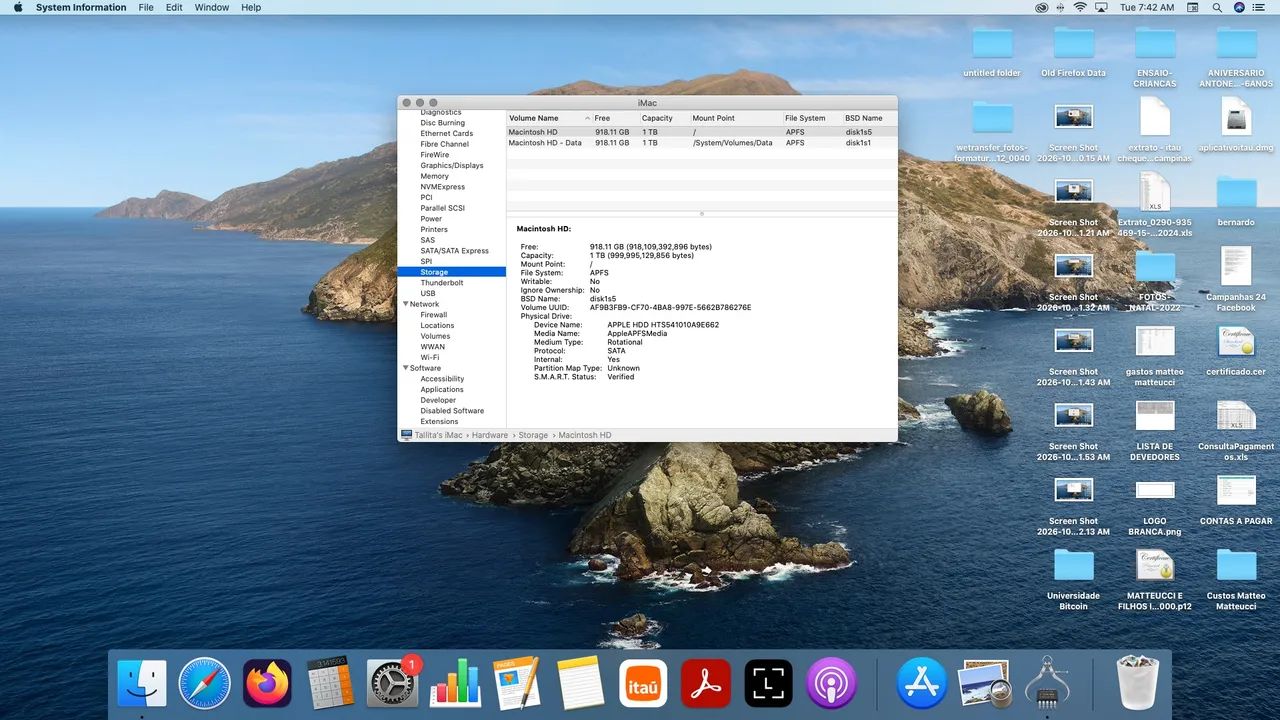1280x720 pixels.
Task: Open the Help menu
Action: [251, 7]
